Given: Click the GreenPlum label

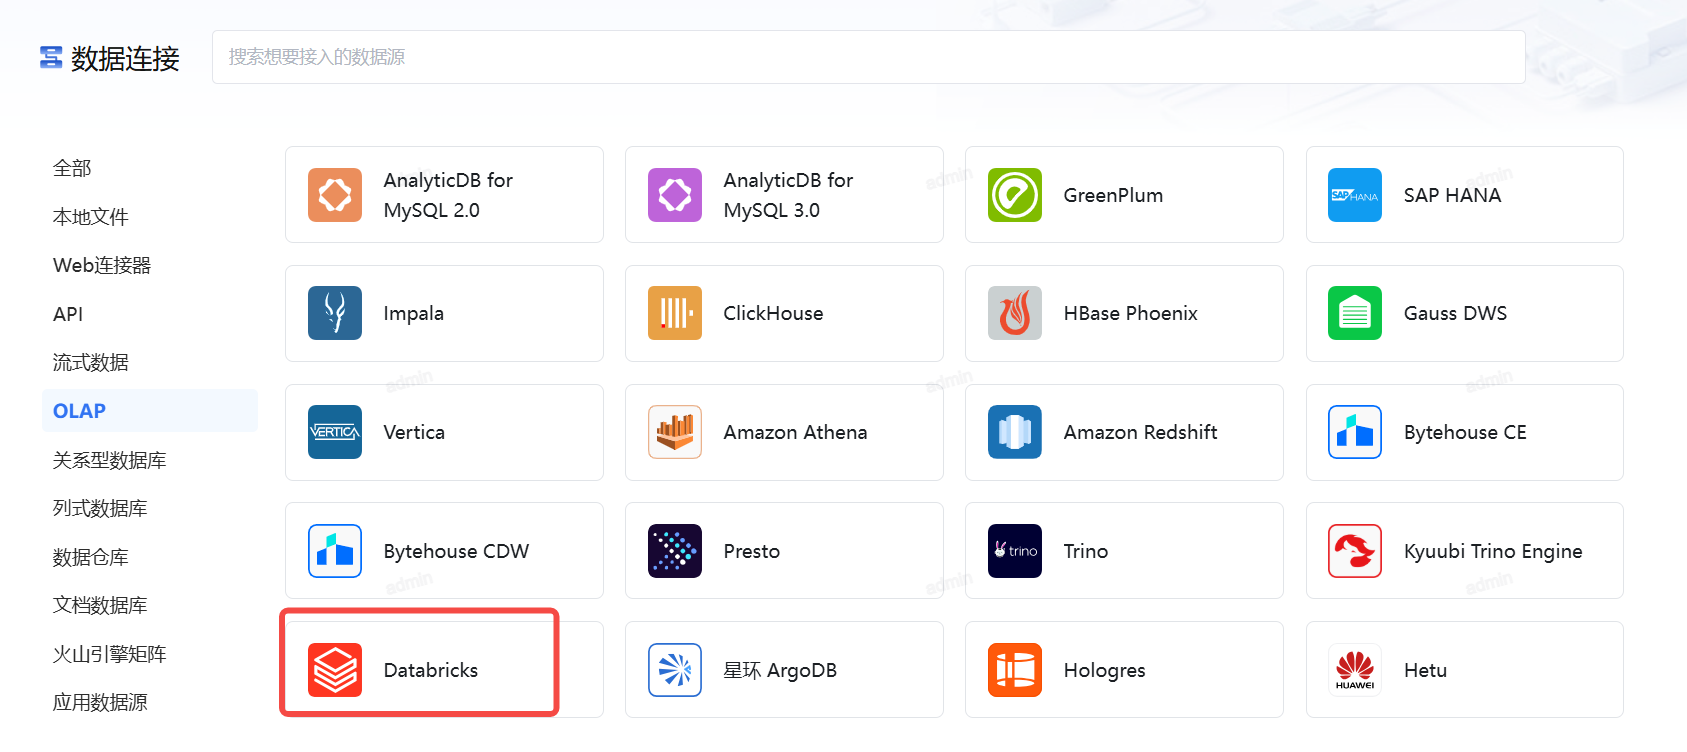Looking at the screenshot, I should pos(1113,195).
